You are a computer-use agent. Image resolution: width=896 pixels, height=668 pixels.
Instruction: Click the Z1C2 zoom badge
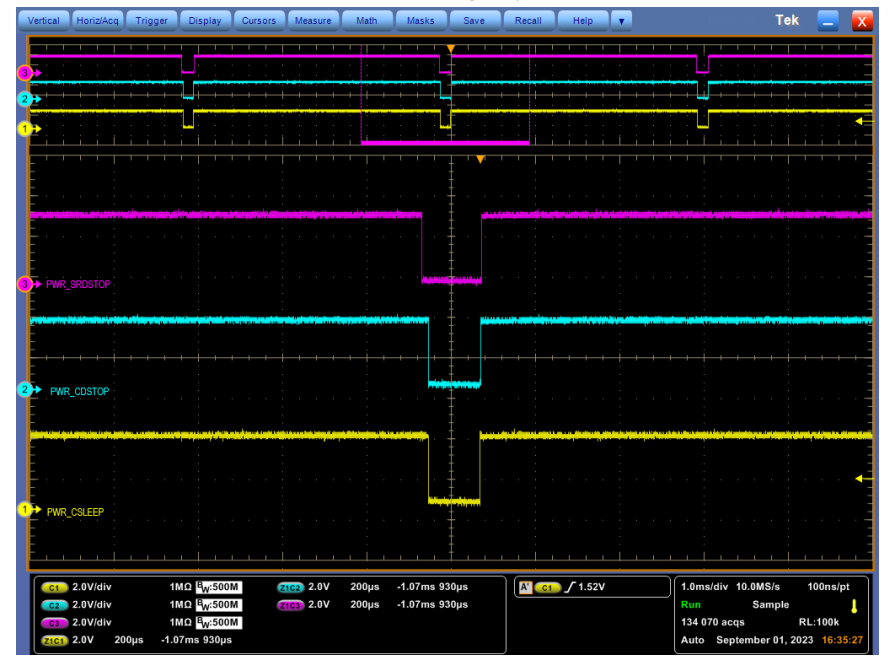(289, 588)
